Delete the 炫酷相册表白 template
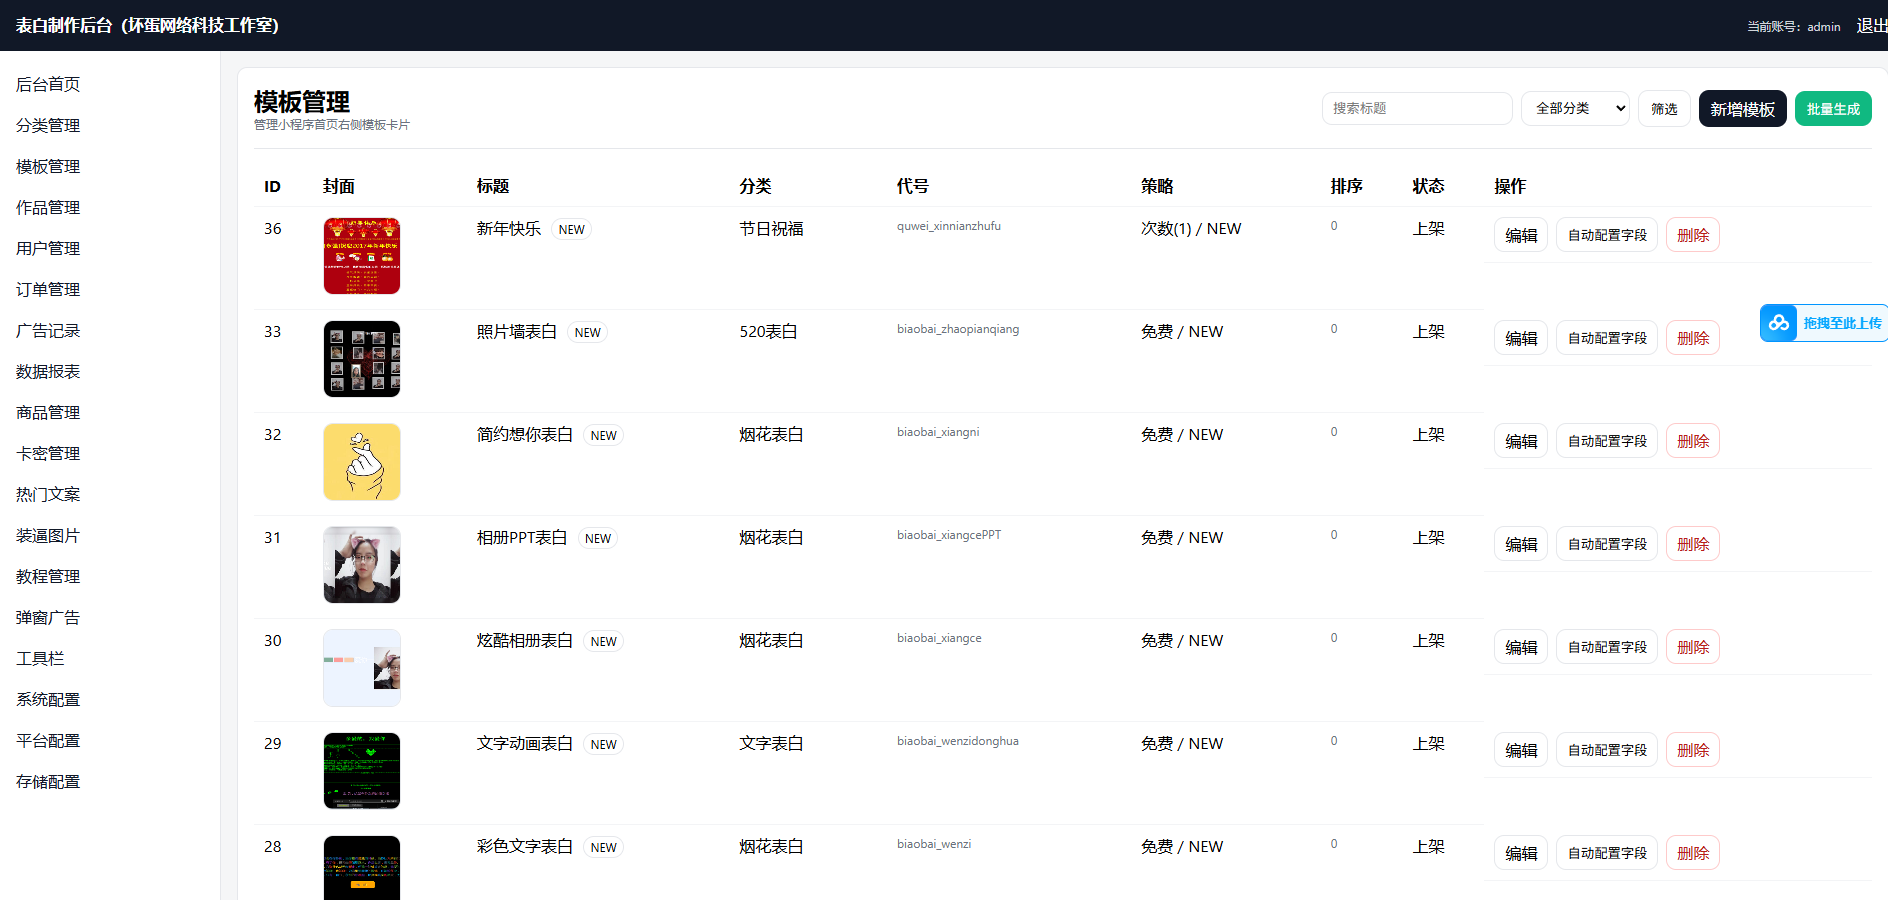 click(1692, 647)
